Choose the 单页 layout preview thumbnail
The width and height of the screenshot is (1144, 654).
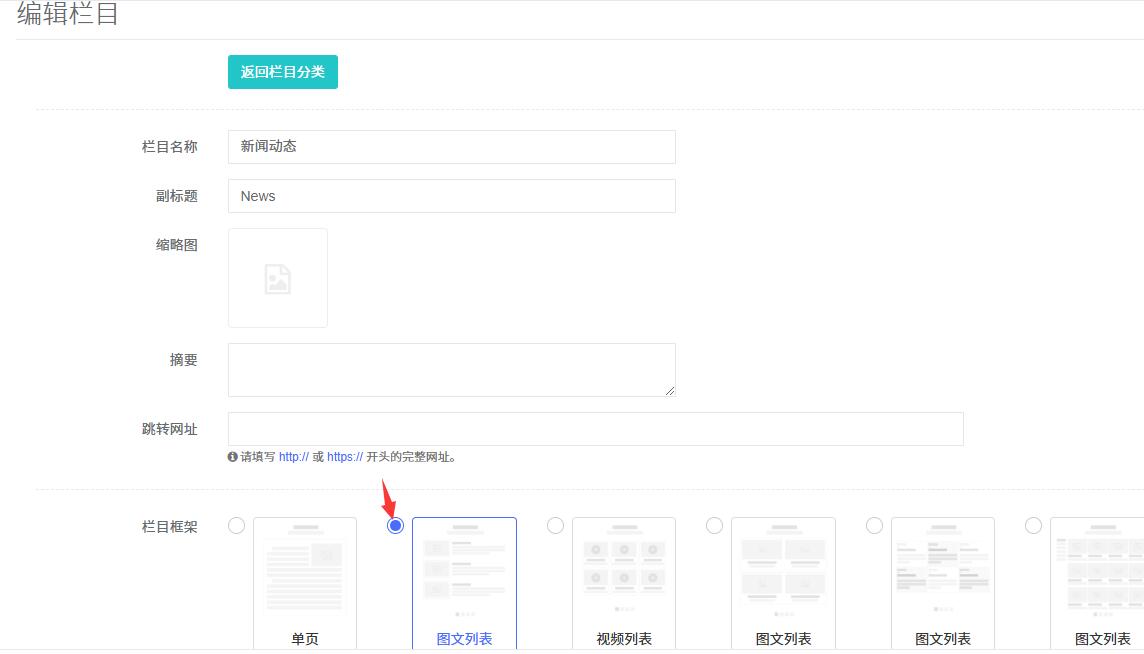click(305, 570)
